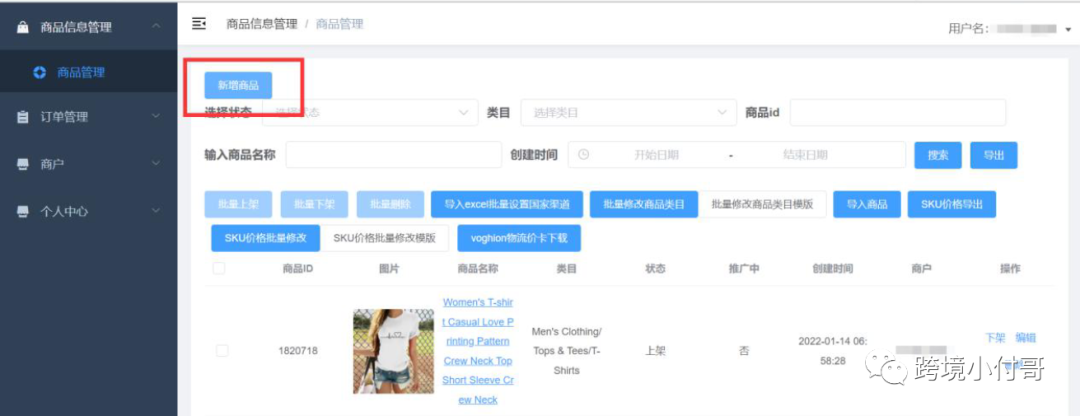Viewport: 1080px width, 416px height.
Task: Click the 批量下架 button
Action: coord(314,204)
